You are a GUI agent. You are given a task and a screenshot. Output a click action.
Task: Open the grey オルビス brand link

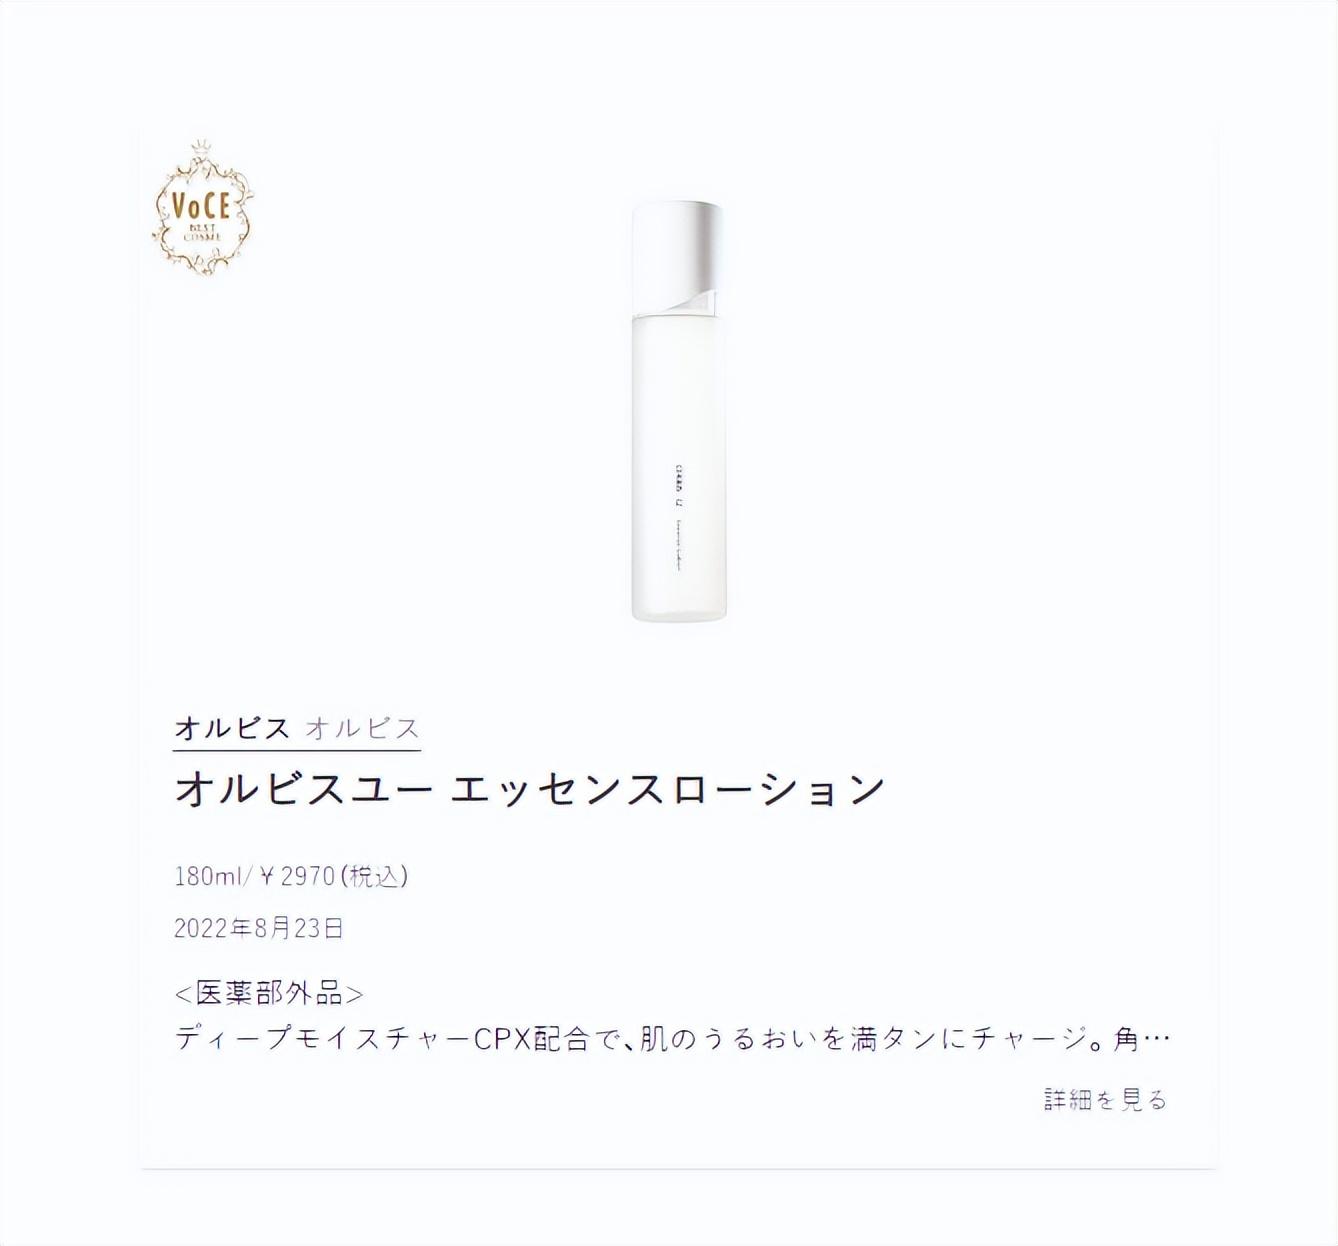pyautogui.click(x=362, y=728)
